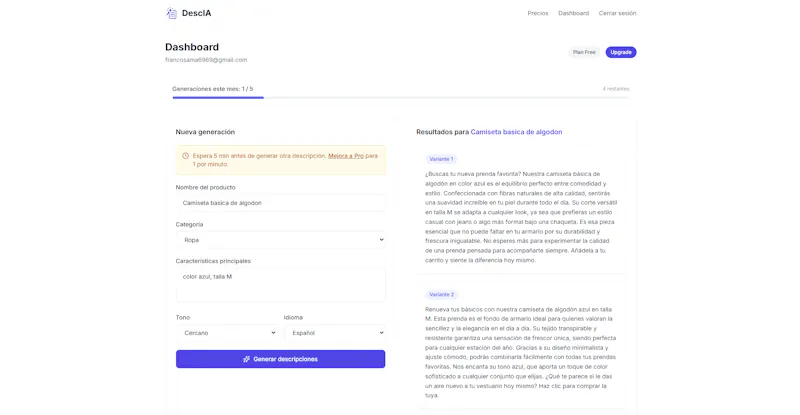Click the DescIA brand name text
Image resolution: width=800 pixels, height=415 pixels.
pos(196,13)
